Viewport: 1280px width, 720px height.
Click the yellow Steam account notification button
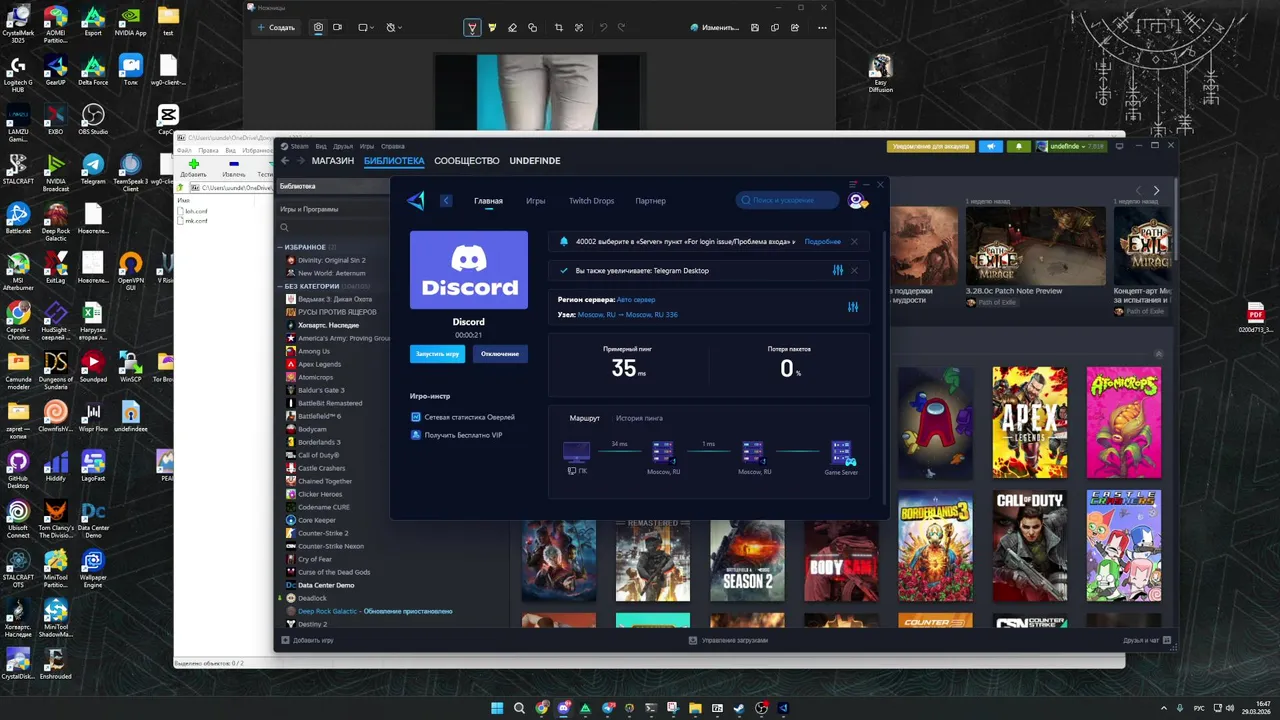[x=930, y=146]
